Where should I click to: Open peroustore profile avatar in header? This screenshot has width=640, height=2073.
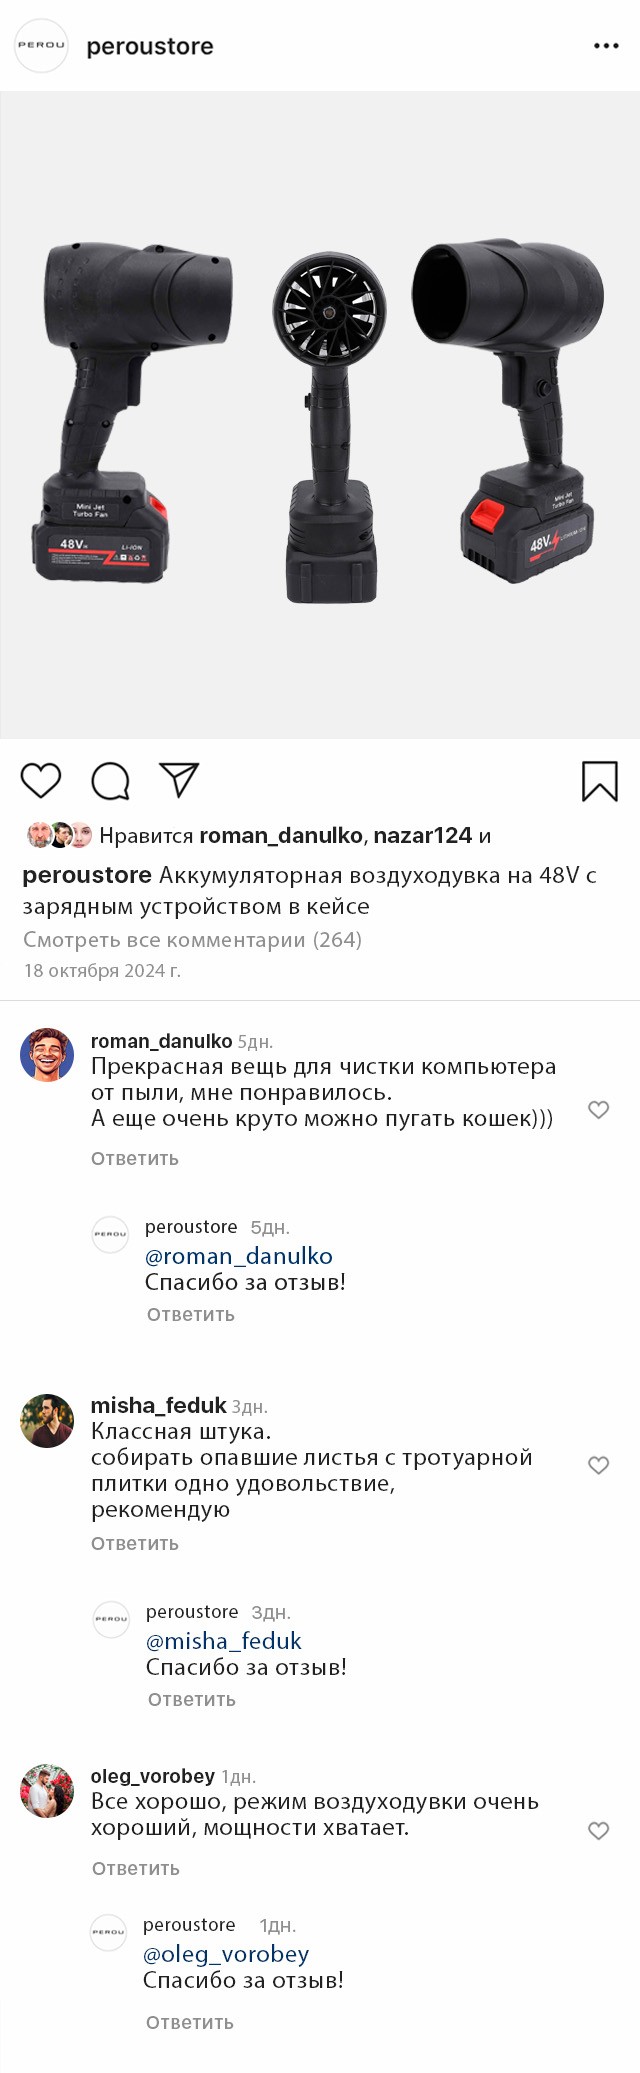tap(41, 46)
